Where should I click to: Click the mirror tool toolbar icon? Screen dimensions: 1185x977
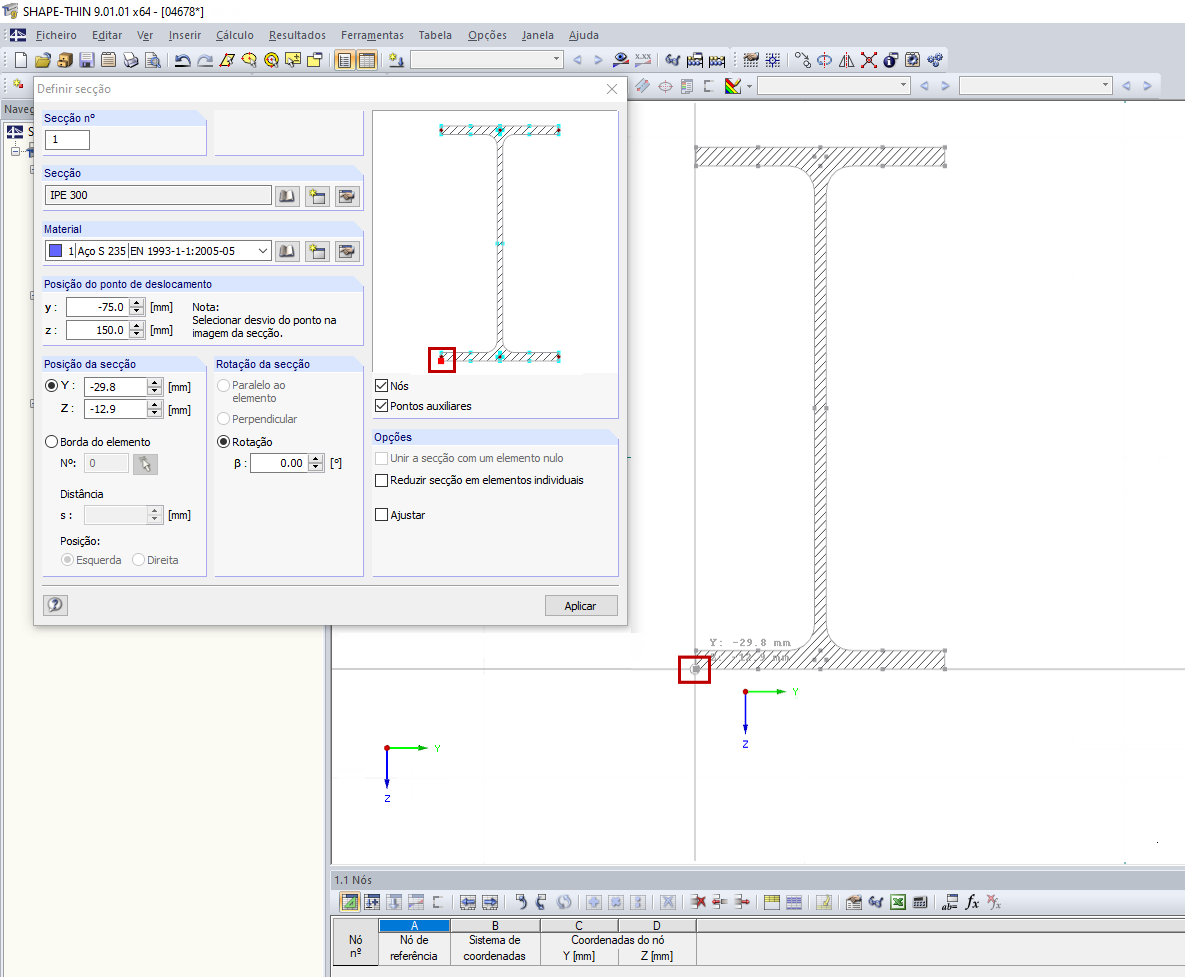click(846, 60)
